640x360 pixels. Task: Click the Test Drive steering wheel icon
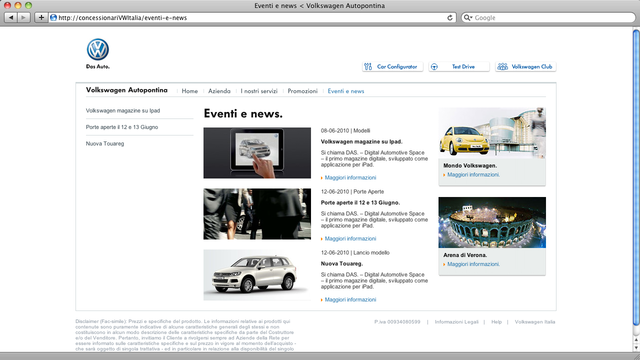pyautogui.click(x=434, y=67)
